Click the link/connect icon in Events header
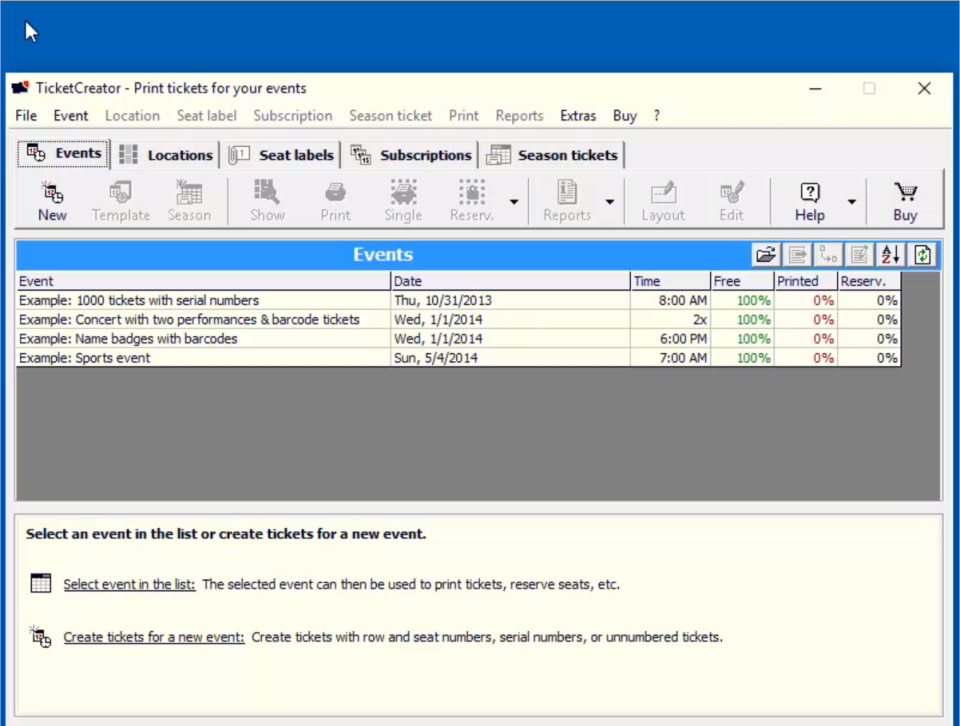The width and height of the screenshot is (960, 726). point(828,255)
